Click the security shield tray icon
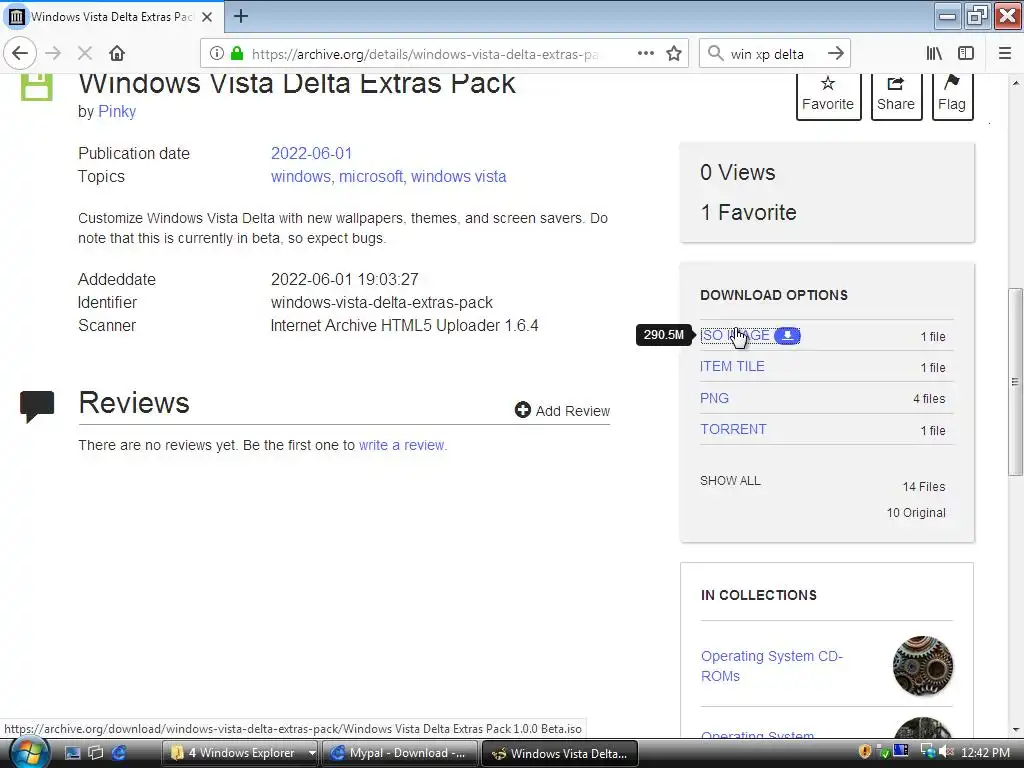The image size is (1024, 768). click(865, 752)
